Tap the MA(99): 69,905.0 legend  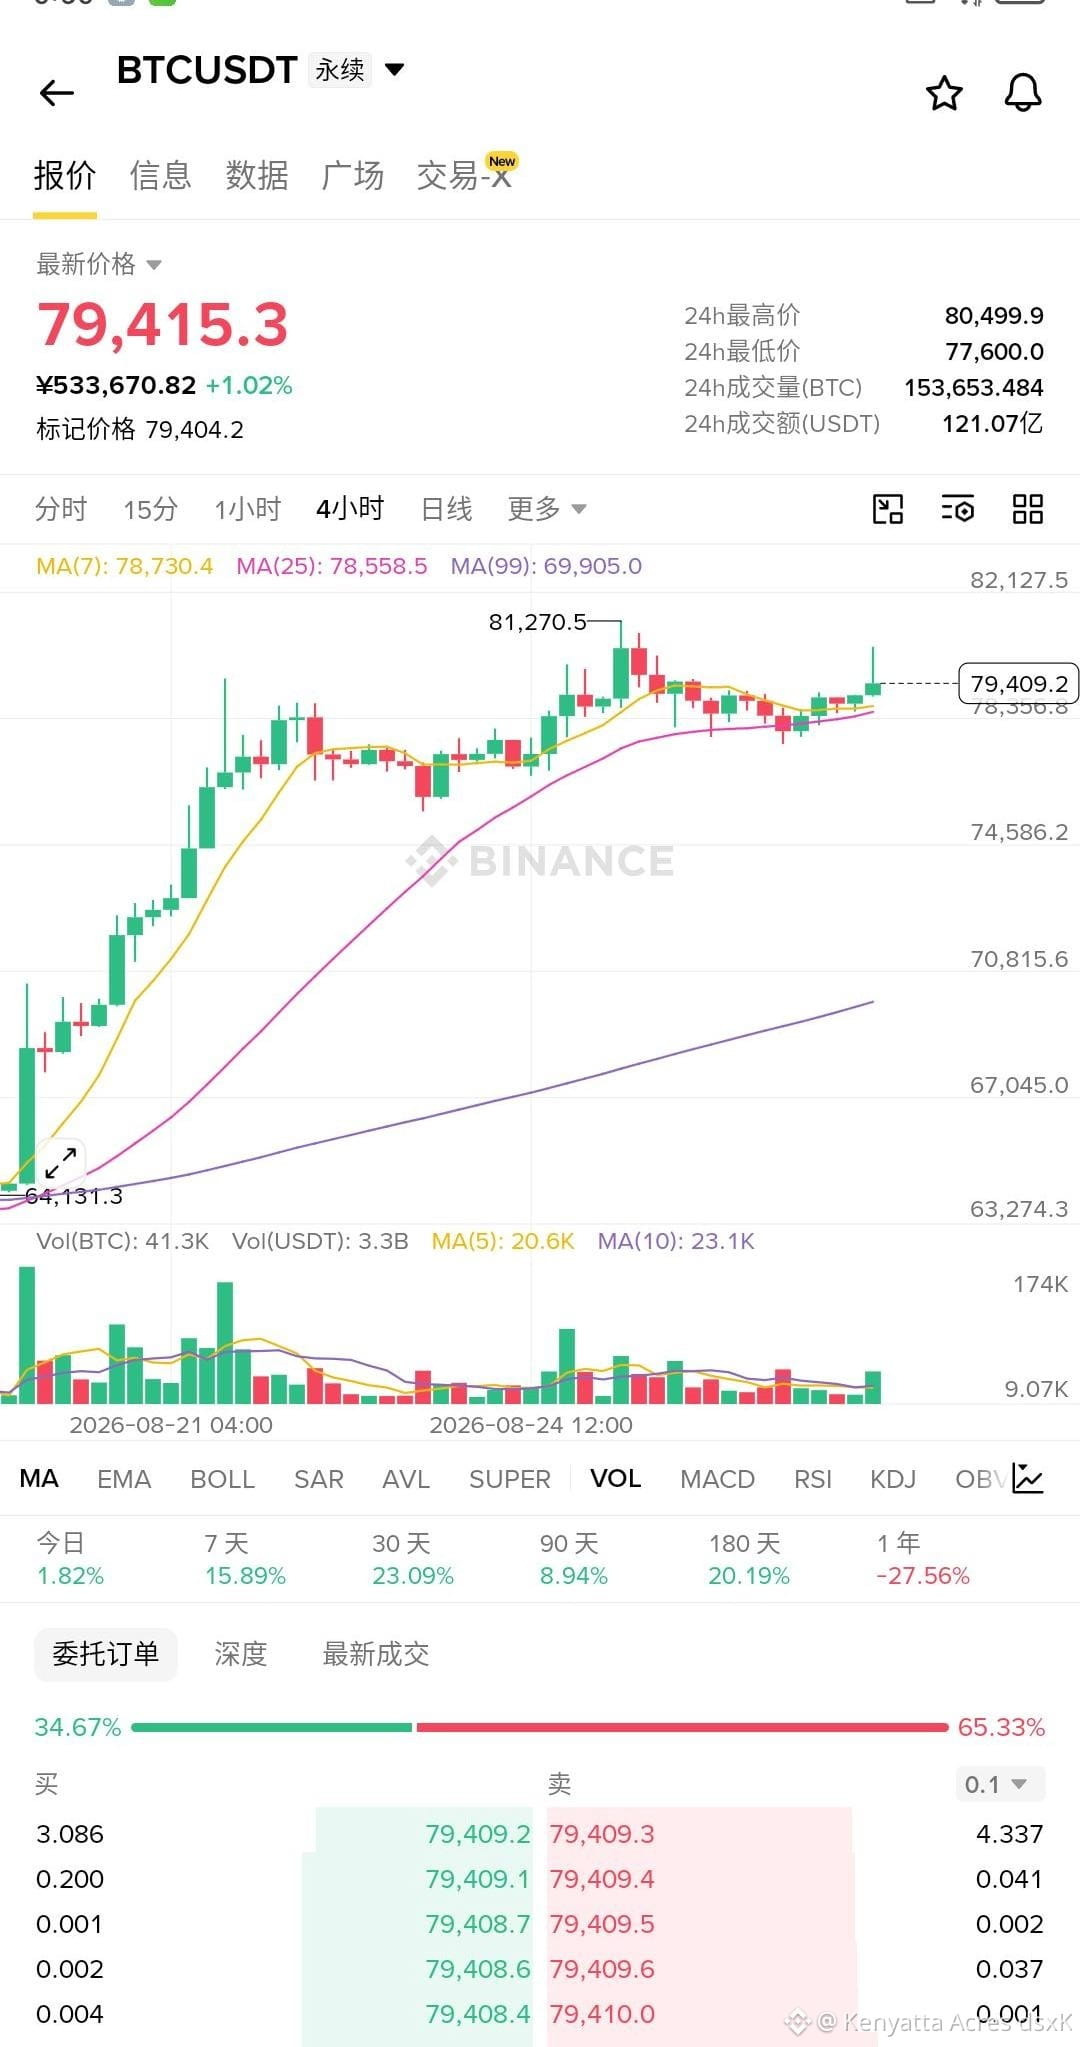point(546,566)
